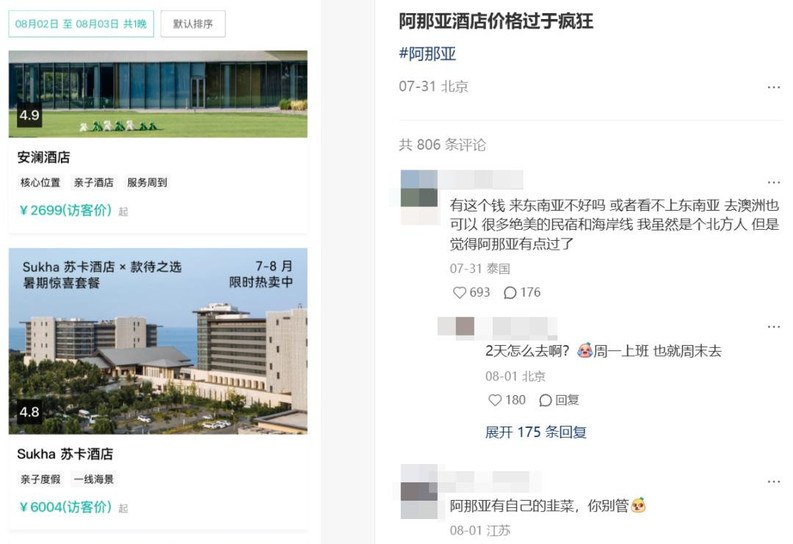Open the 安澜酒店 photo
793x544 pixels.
click(x=158, y=94)
